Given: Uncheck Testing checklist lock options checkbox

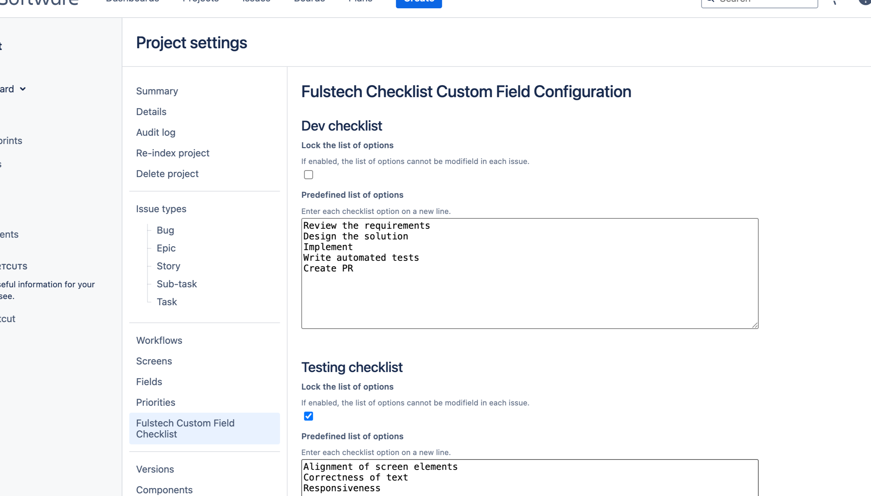Looking at the screenshot, I should 308,416.
